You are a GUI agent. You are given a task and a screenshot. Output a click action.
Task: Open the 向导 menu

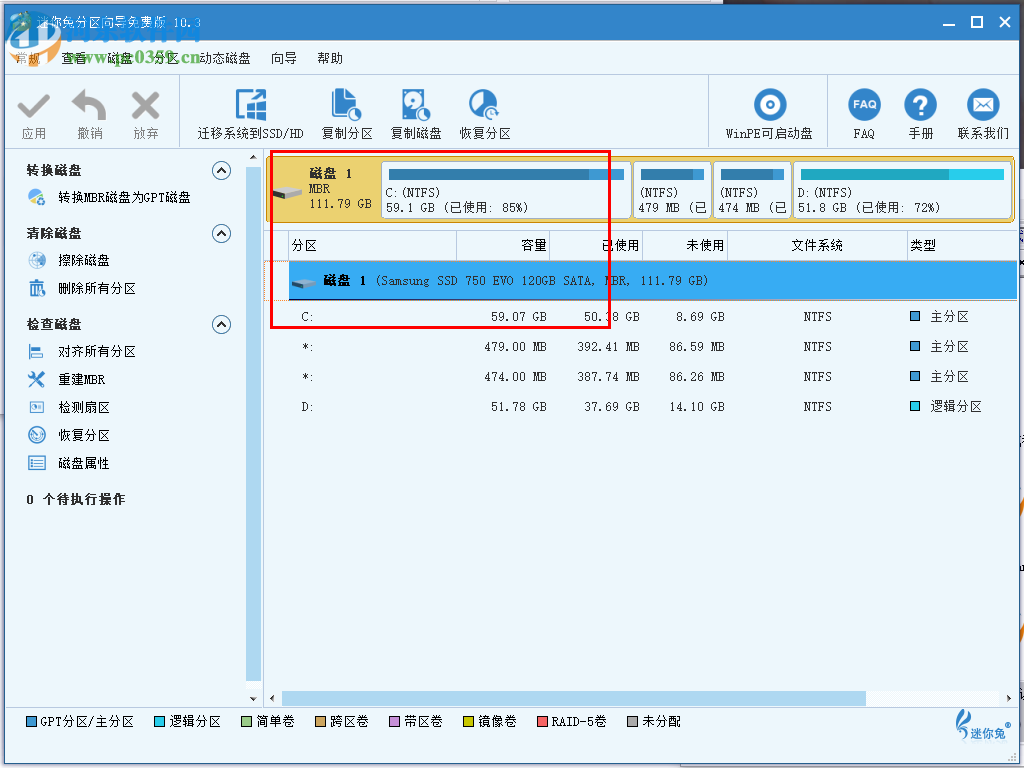(282, 58)
